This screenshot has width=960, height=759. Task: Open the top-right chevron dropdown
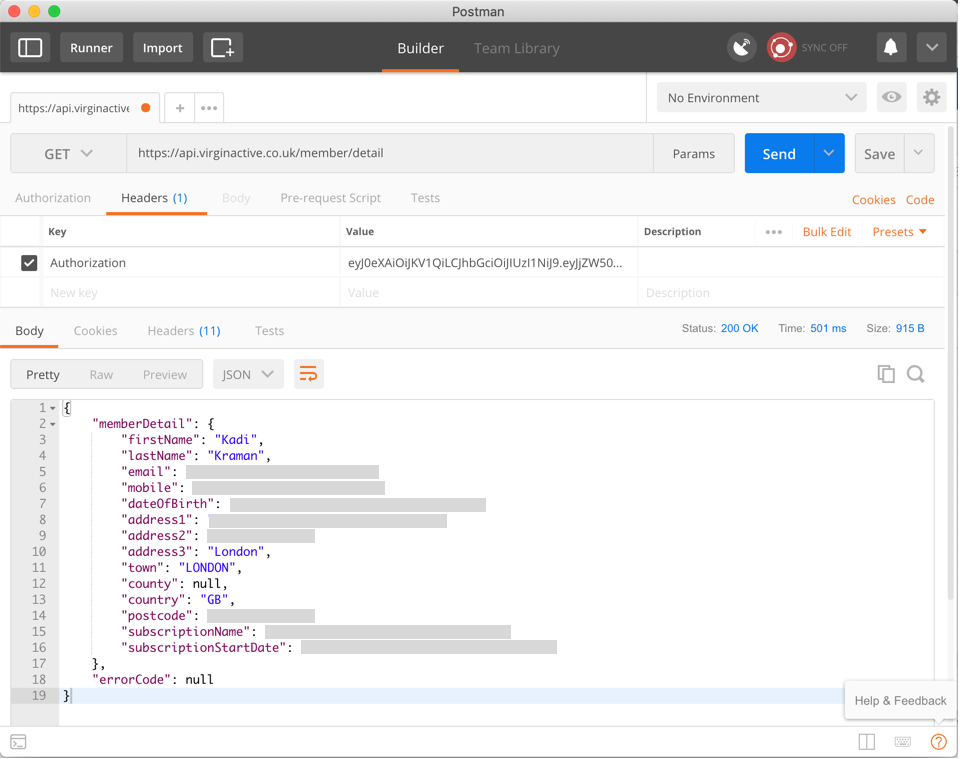pyautogui.click(x=932, y=48)
